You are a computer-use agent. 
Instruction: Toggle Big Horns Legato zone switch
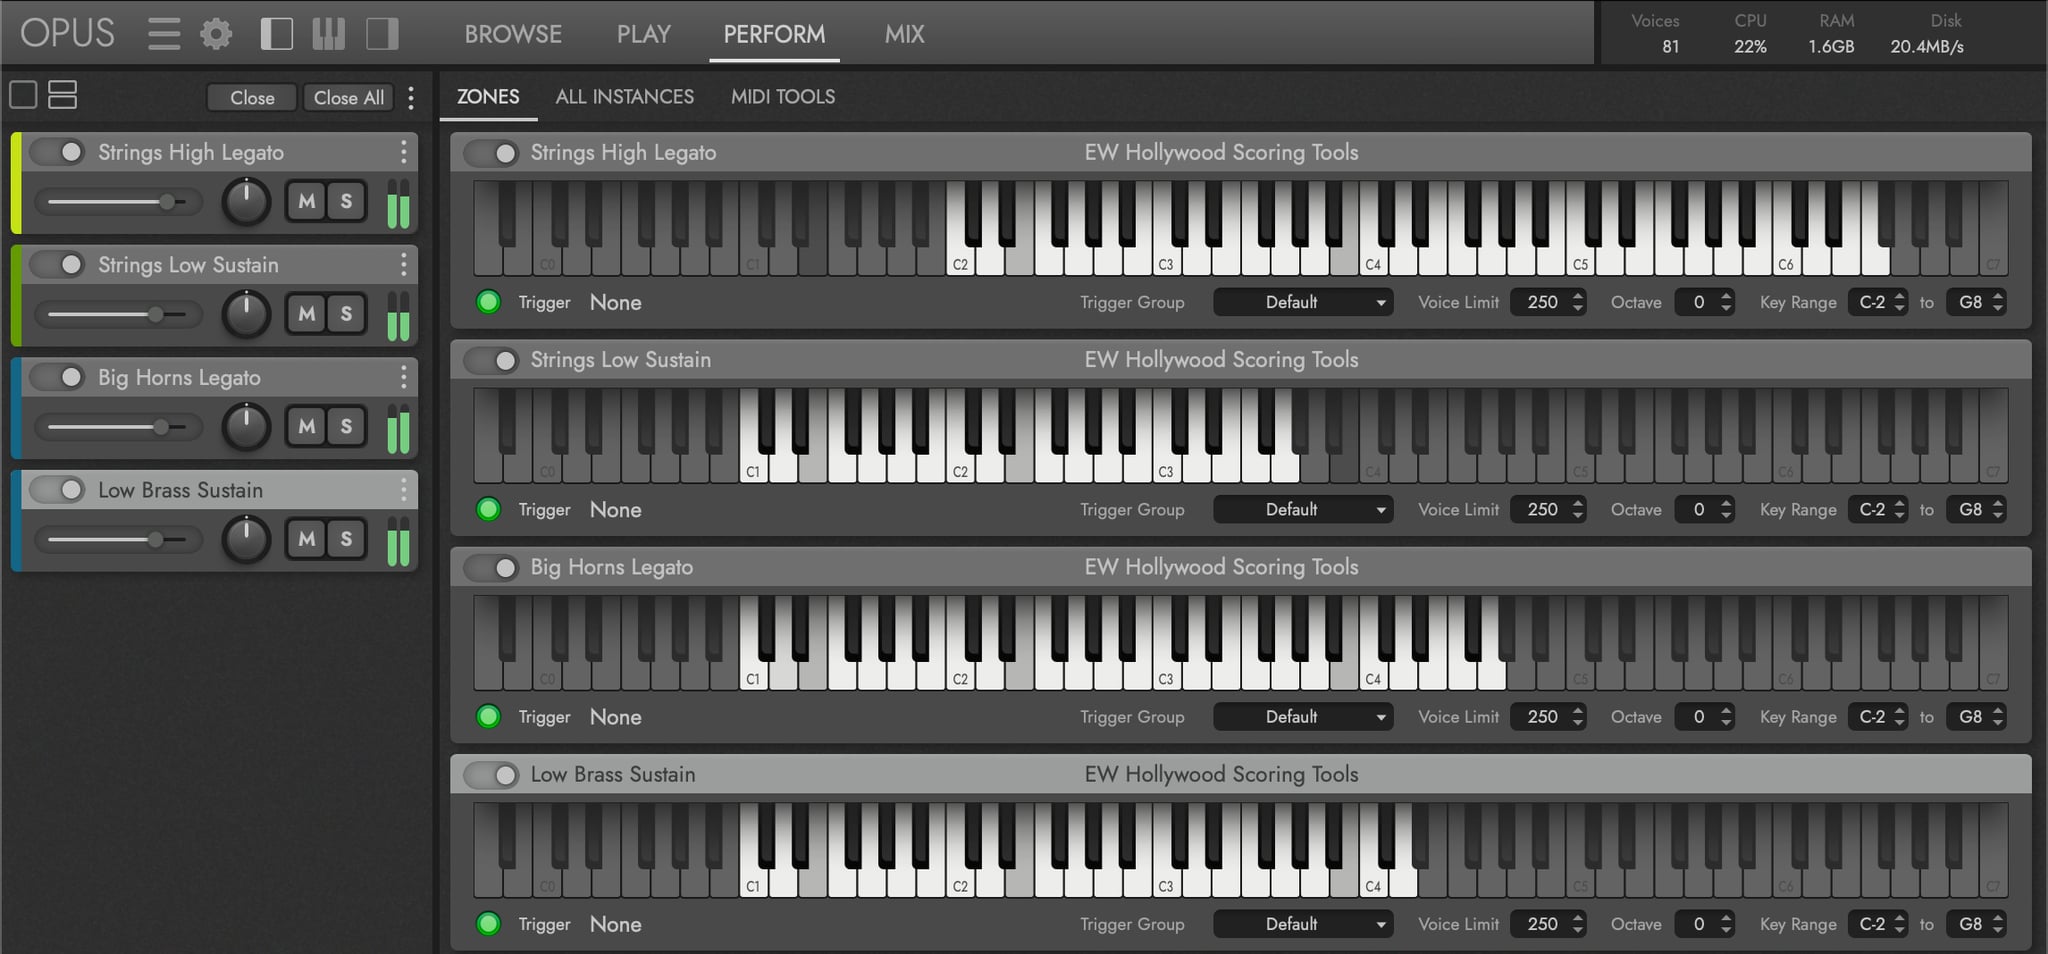491,568
